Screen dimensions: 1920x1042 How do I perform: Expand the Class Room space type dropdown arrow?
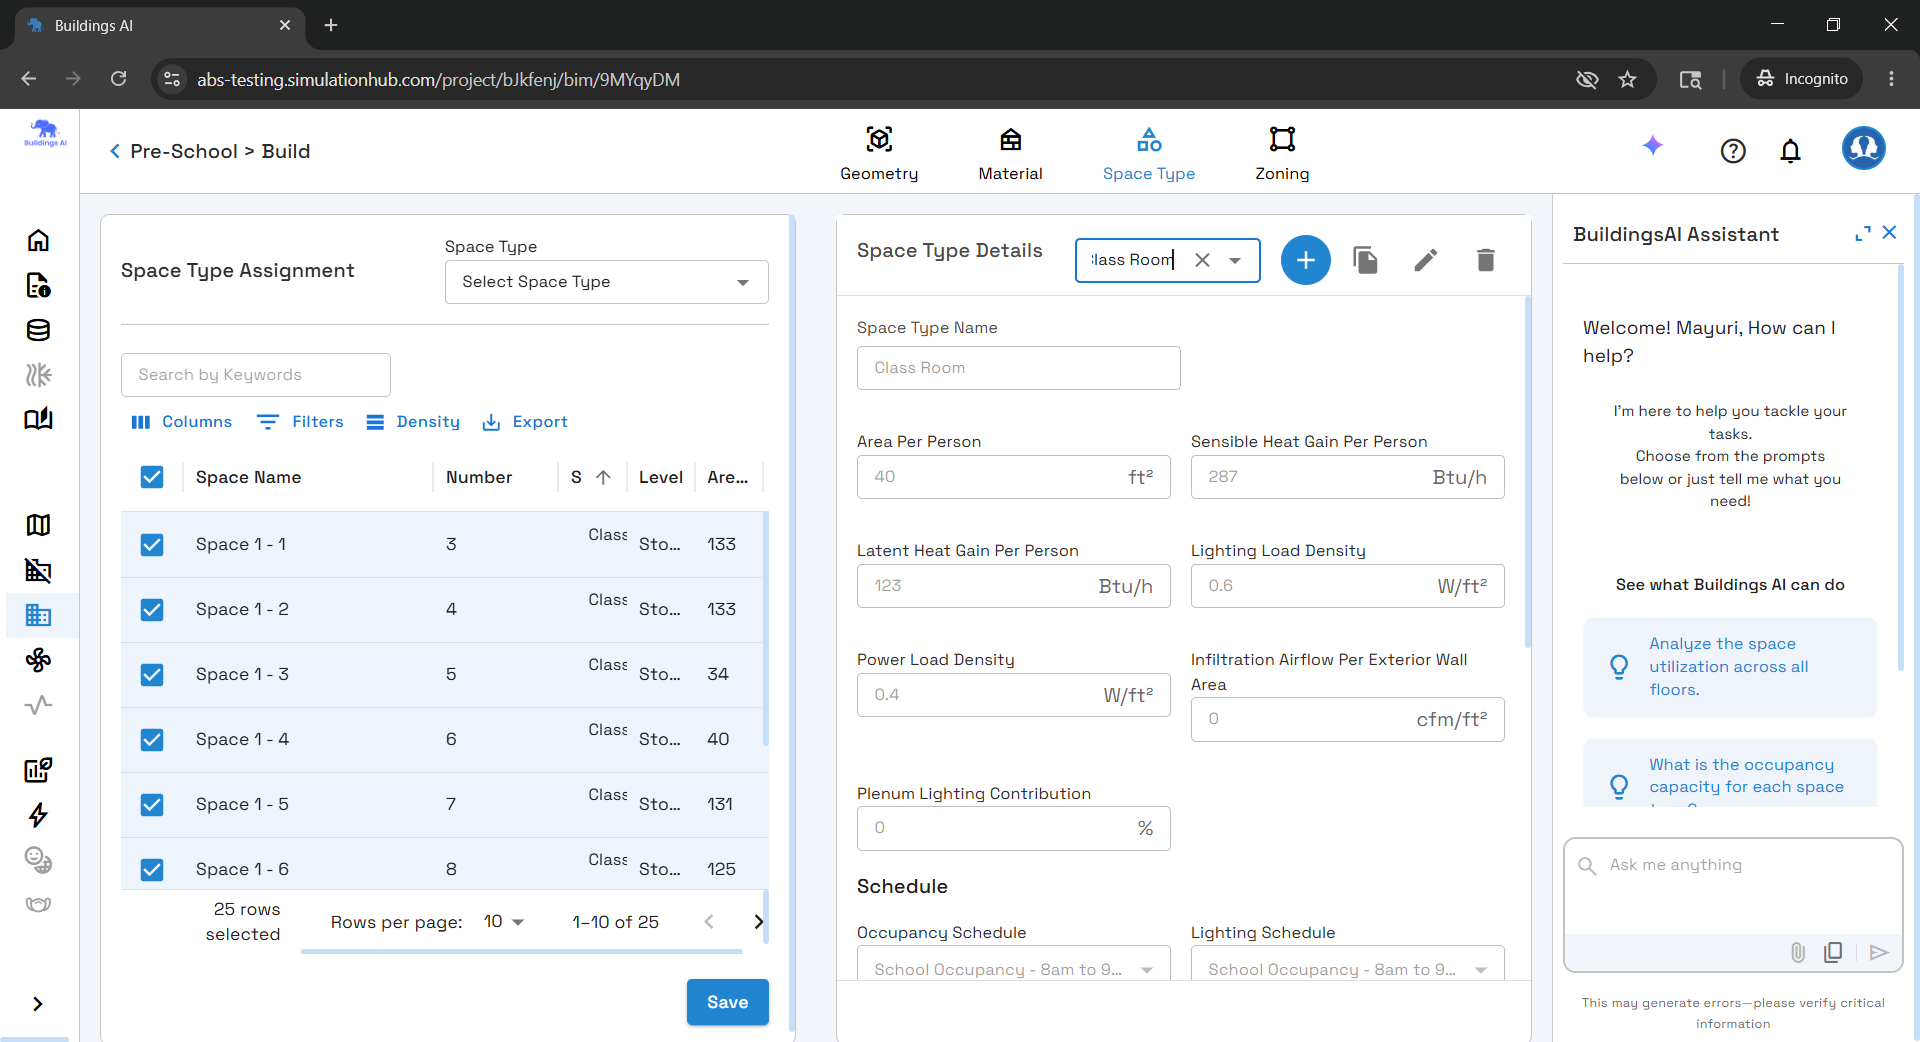point(1236,260)
